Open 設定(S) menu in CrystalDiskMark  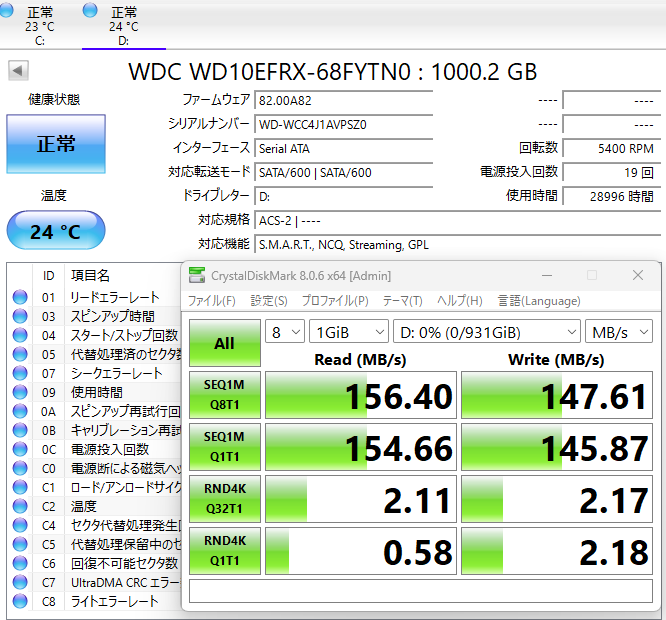click(x=269, y=301)
